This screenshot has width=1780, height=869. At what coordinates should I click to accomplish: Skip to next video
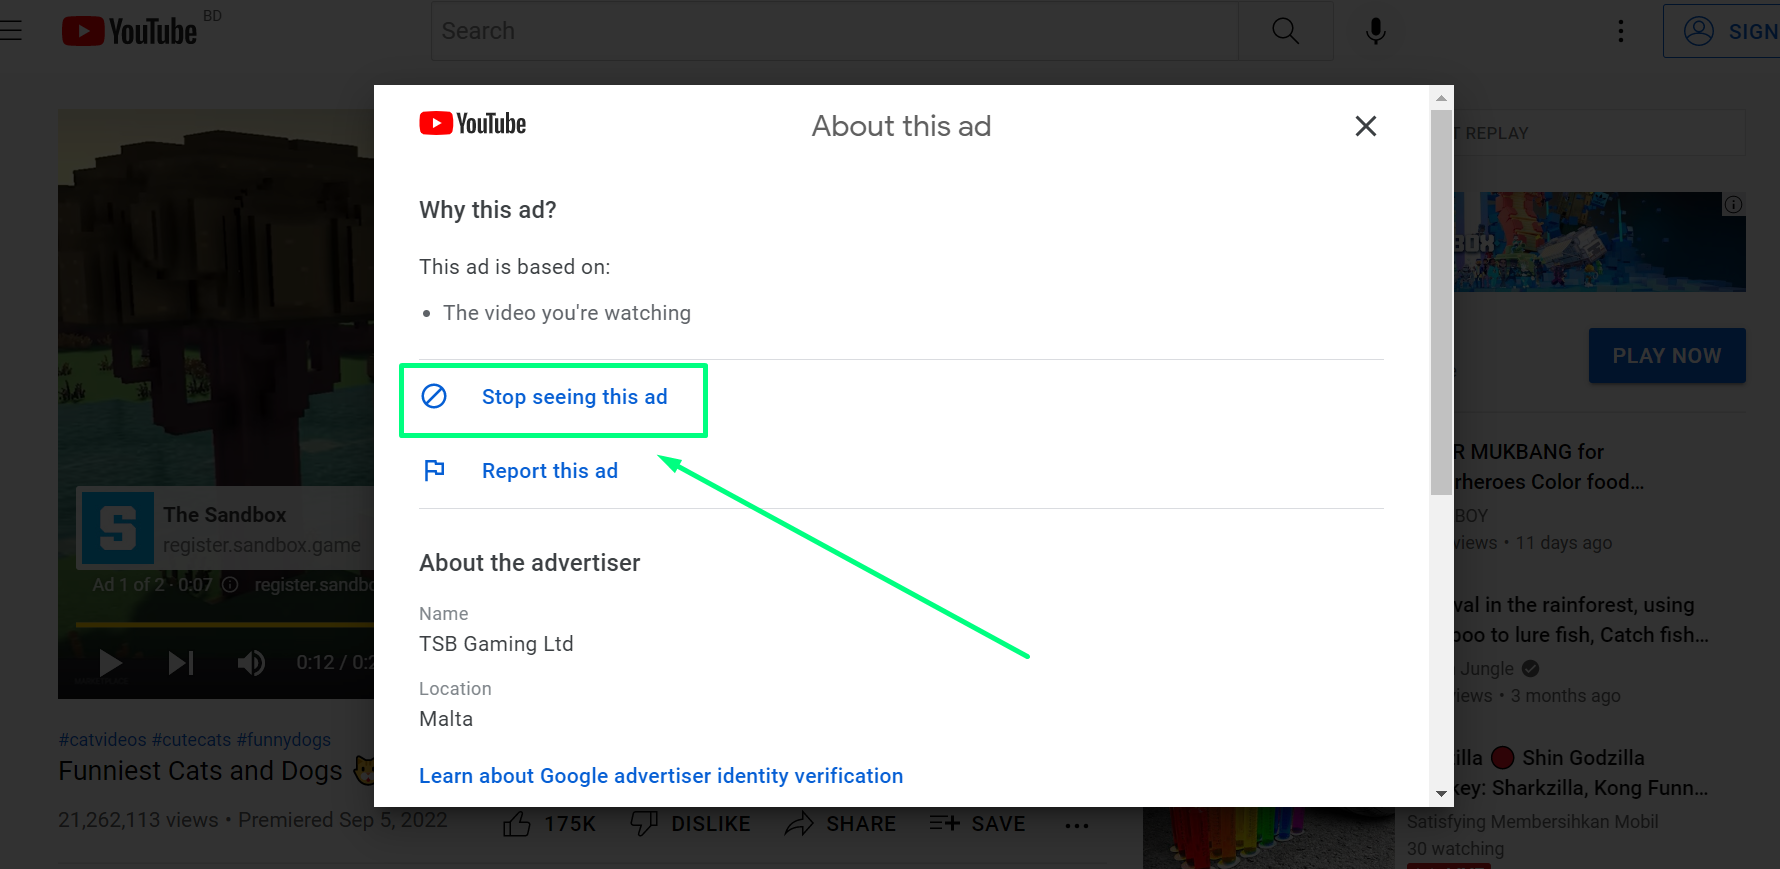click(181, 662)
